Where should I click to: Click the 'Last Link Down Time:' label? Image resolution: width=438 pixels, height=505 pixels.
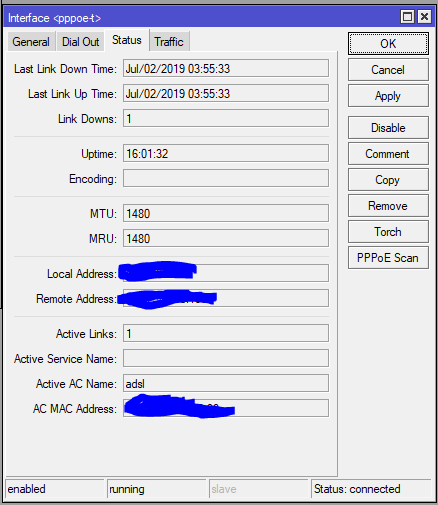(65, 69)
